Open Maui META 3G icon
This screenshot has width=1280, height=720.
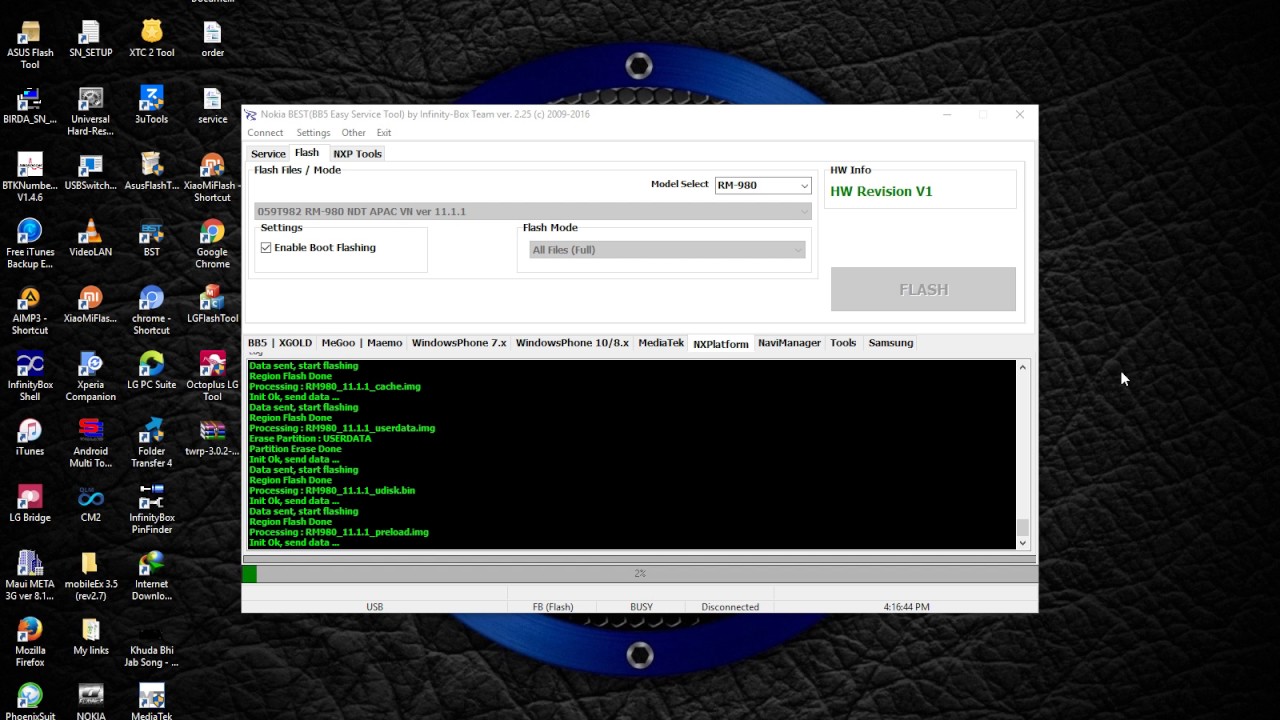coord(30,575)
